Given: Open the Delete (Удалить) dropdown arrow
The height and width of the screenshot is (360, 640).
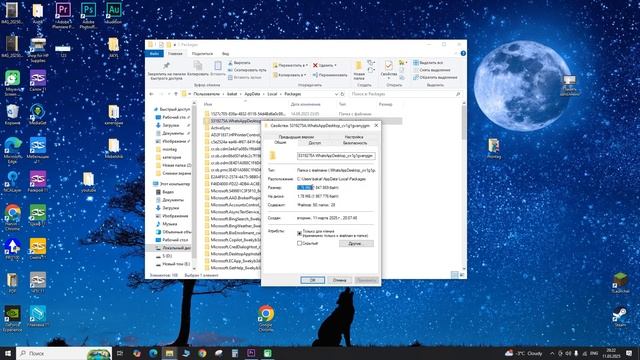Looking at the screenshot, I should [336, 65].
